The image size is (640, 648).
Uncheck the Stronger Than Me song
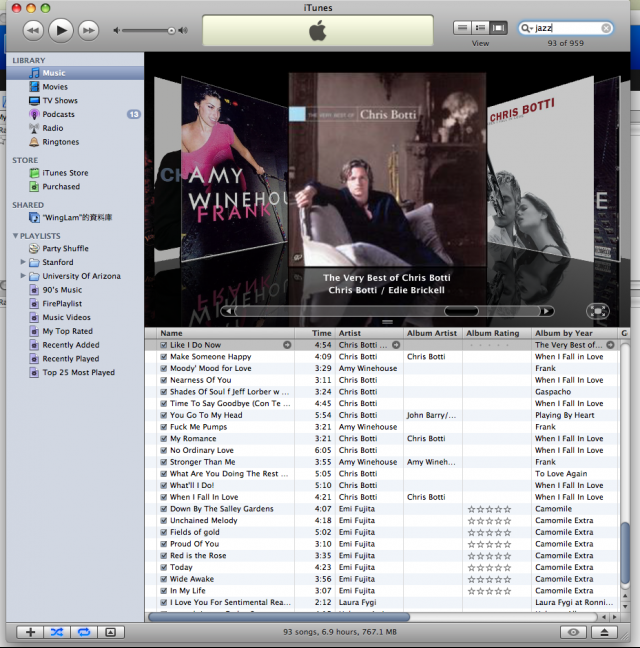pos(164,462)
